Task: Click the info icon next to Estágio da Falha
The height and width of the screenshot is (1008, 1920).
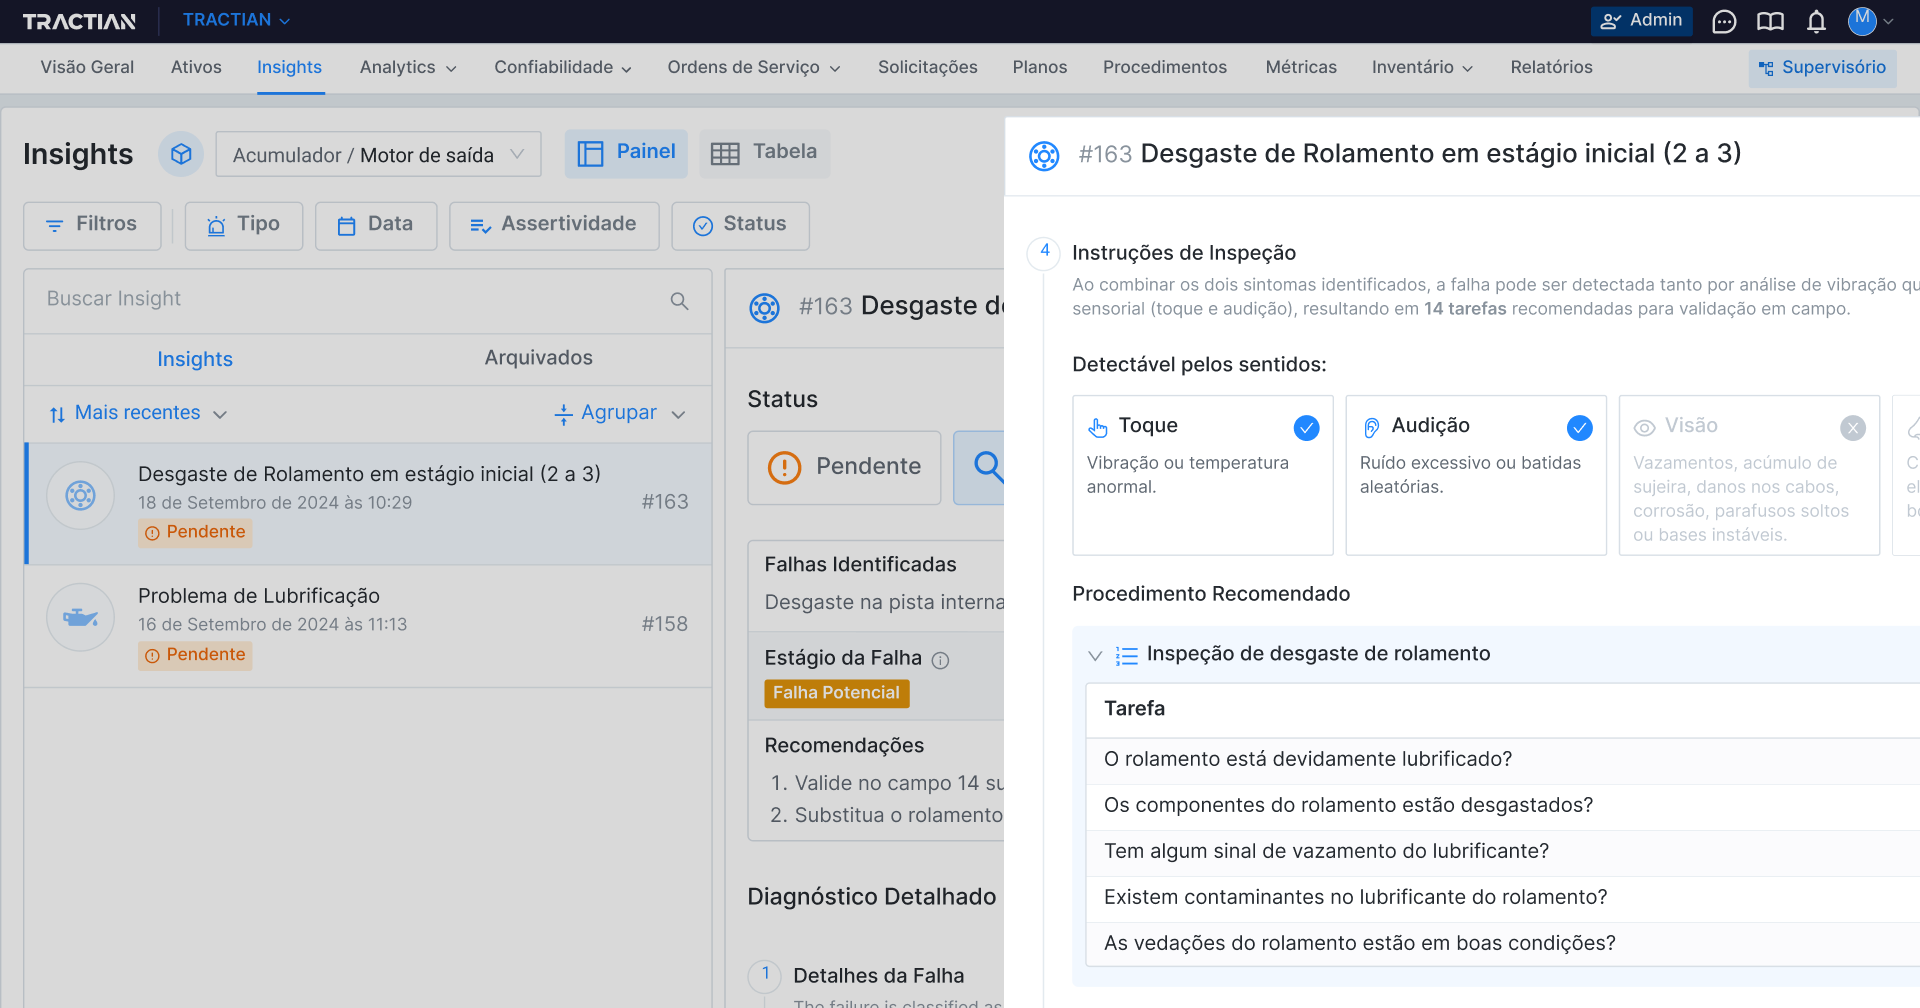Action: click(940, 660)
